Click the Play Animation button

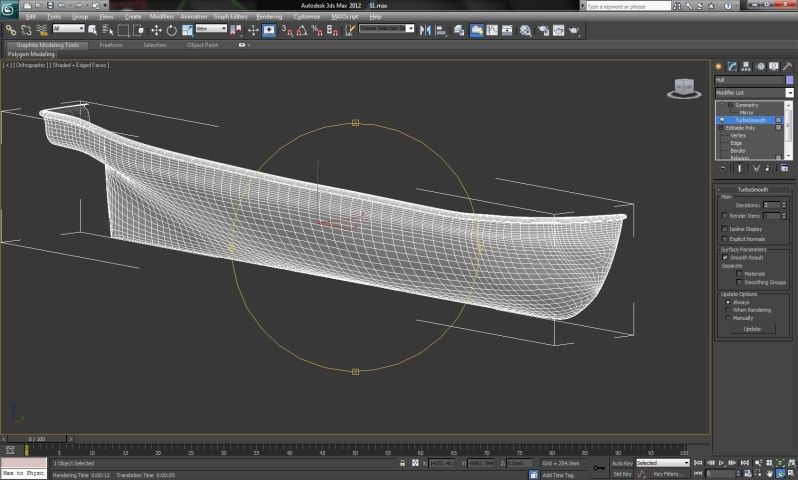(x=721, y=463)
